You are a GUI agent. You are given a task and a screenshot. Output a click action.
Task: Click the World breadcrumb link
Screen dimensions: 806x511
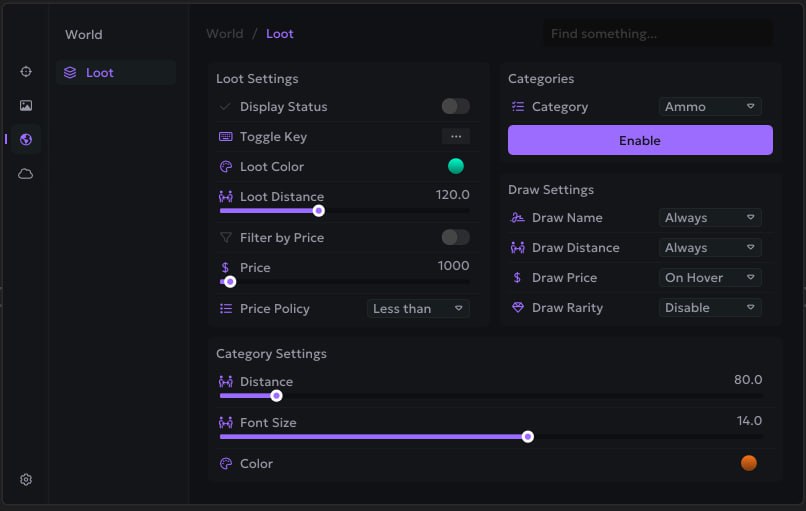coord(224,34)
